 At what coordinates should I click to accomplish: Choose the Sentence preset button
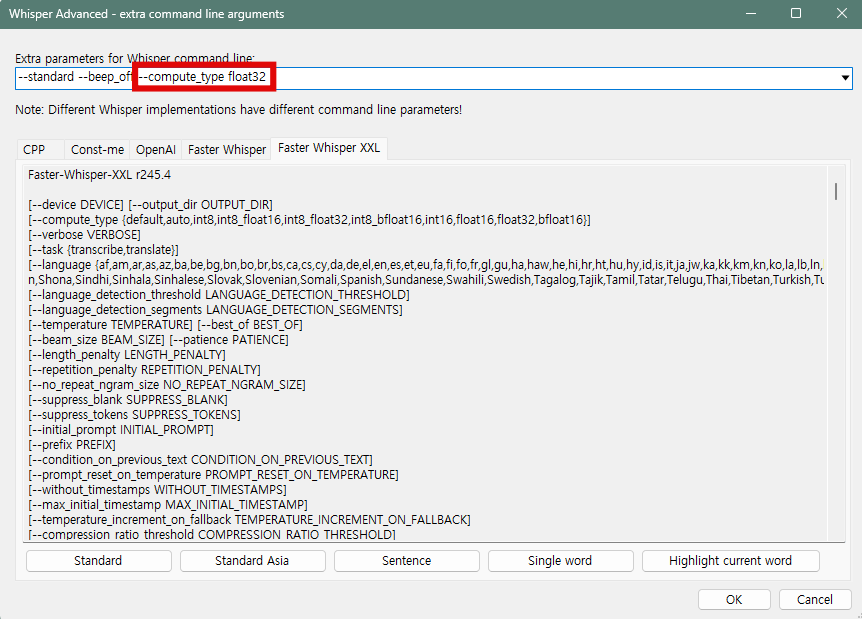click(406, 561)
